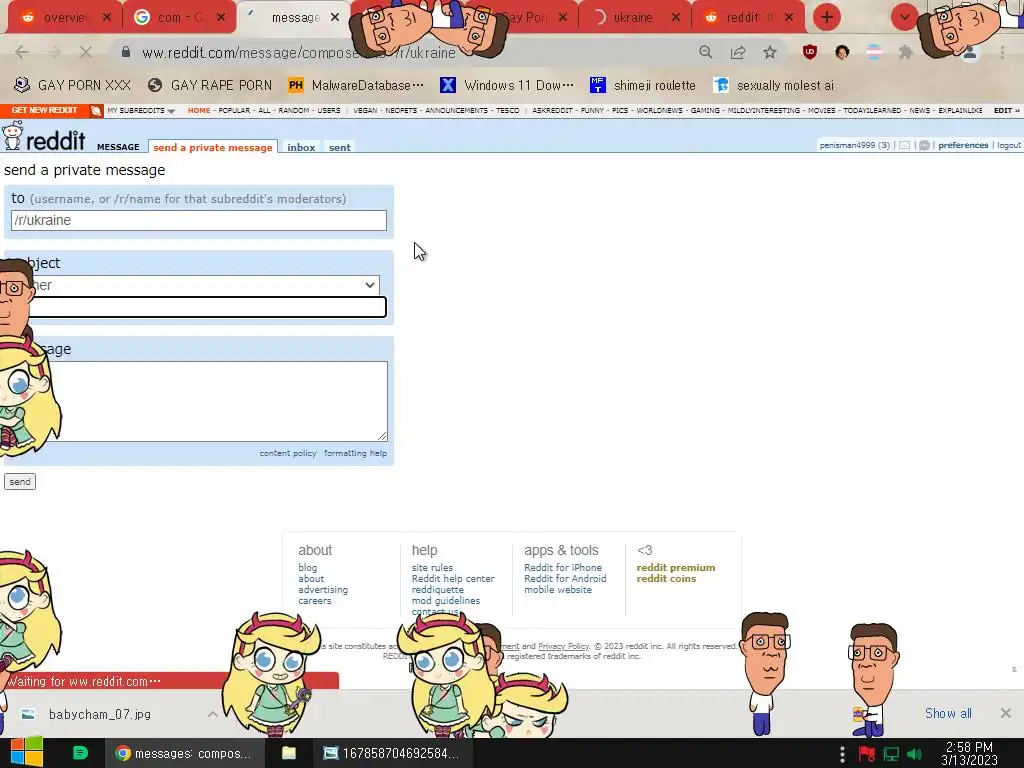Click into the message text area
Image resolution: width=1024 pixels, height=768 pixels.
pyautogui.click(x=199, y=401)
